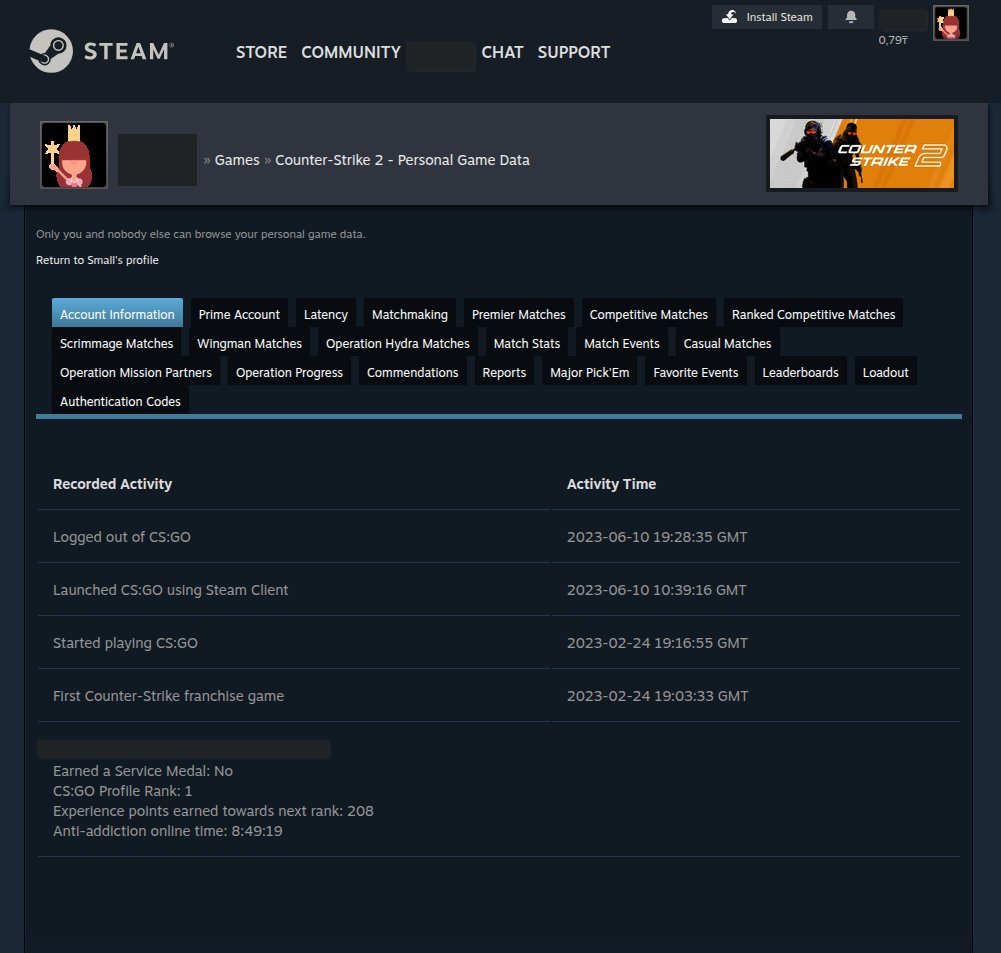Select the Loadout tab
This screenshot has height=953, width=1001.
coord(885,372)
